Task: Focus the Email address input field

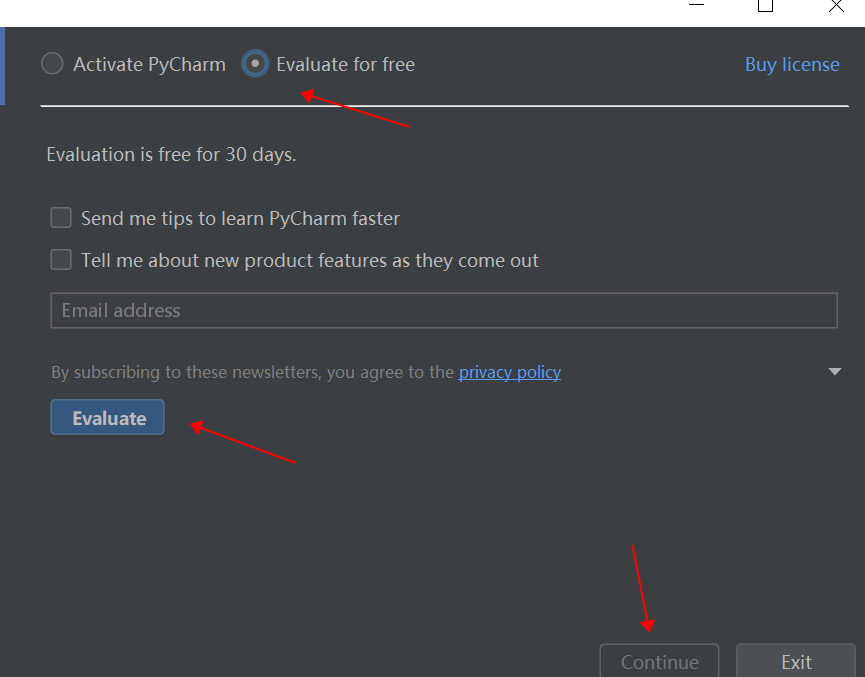Action: click(x=444, y=311)
